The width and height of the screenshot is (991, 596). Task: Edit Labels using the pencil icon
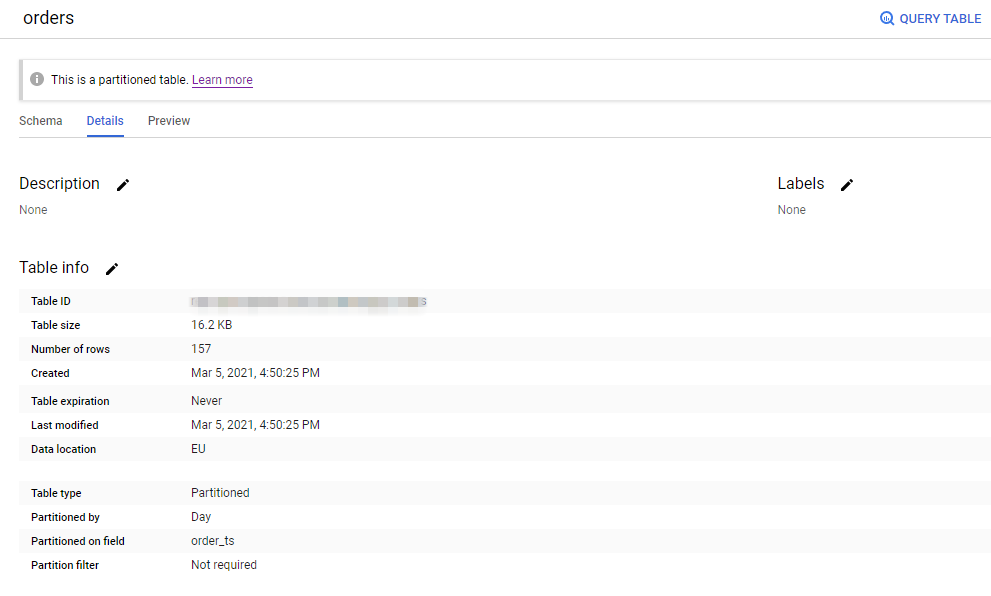pos(847,185)
